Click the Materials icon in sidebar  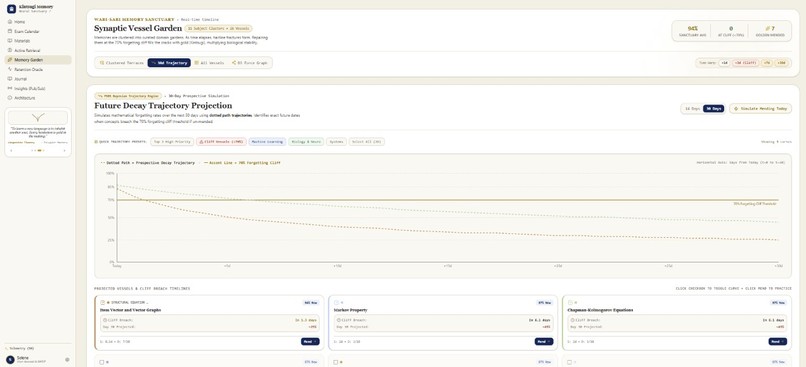(10, 41)
